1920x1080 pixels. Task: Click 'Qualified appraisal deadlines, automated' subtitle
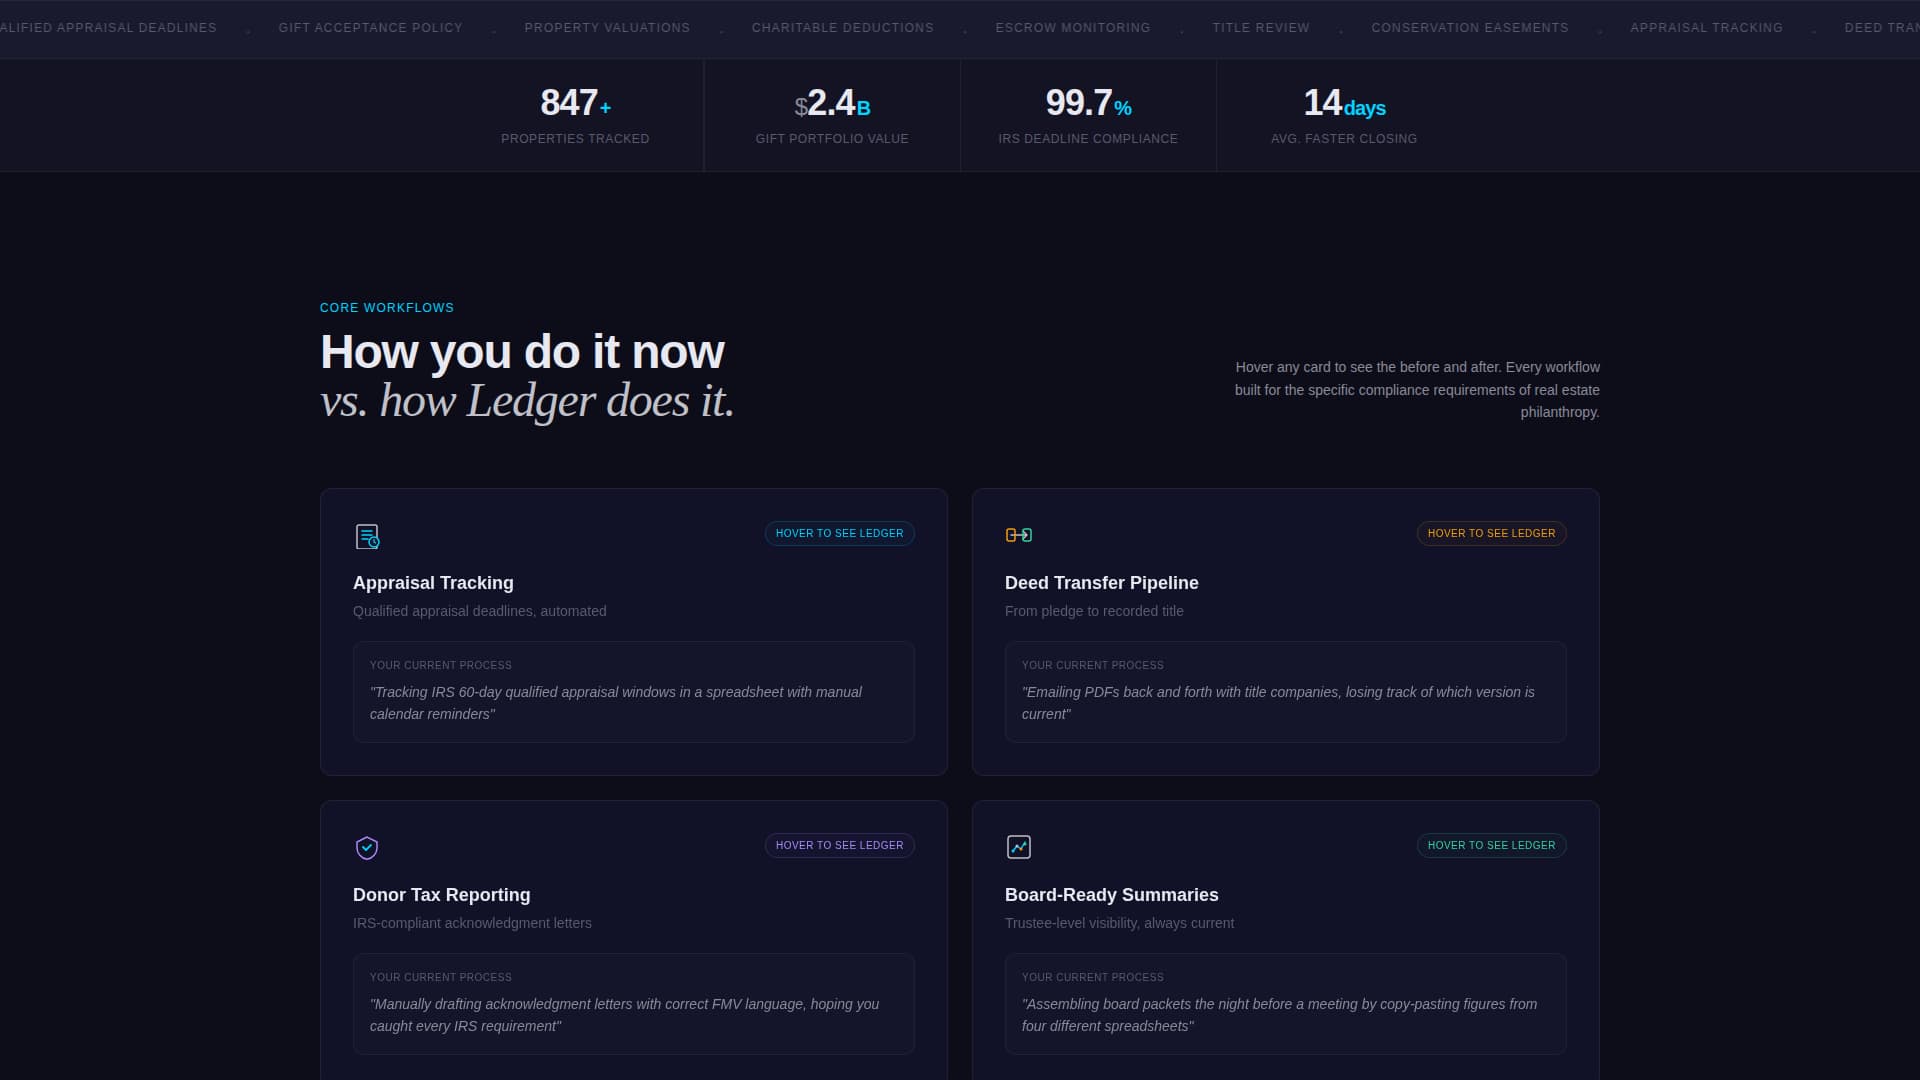479,611
